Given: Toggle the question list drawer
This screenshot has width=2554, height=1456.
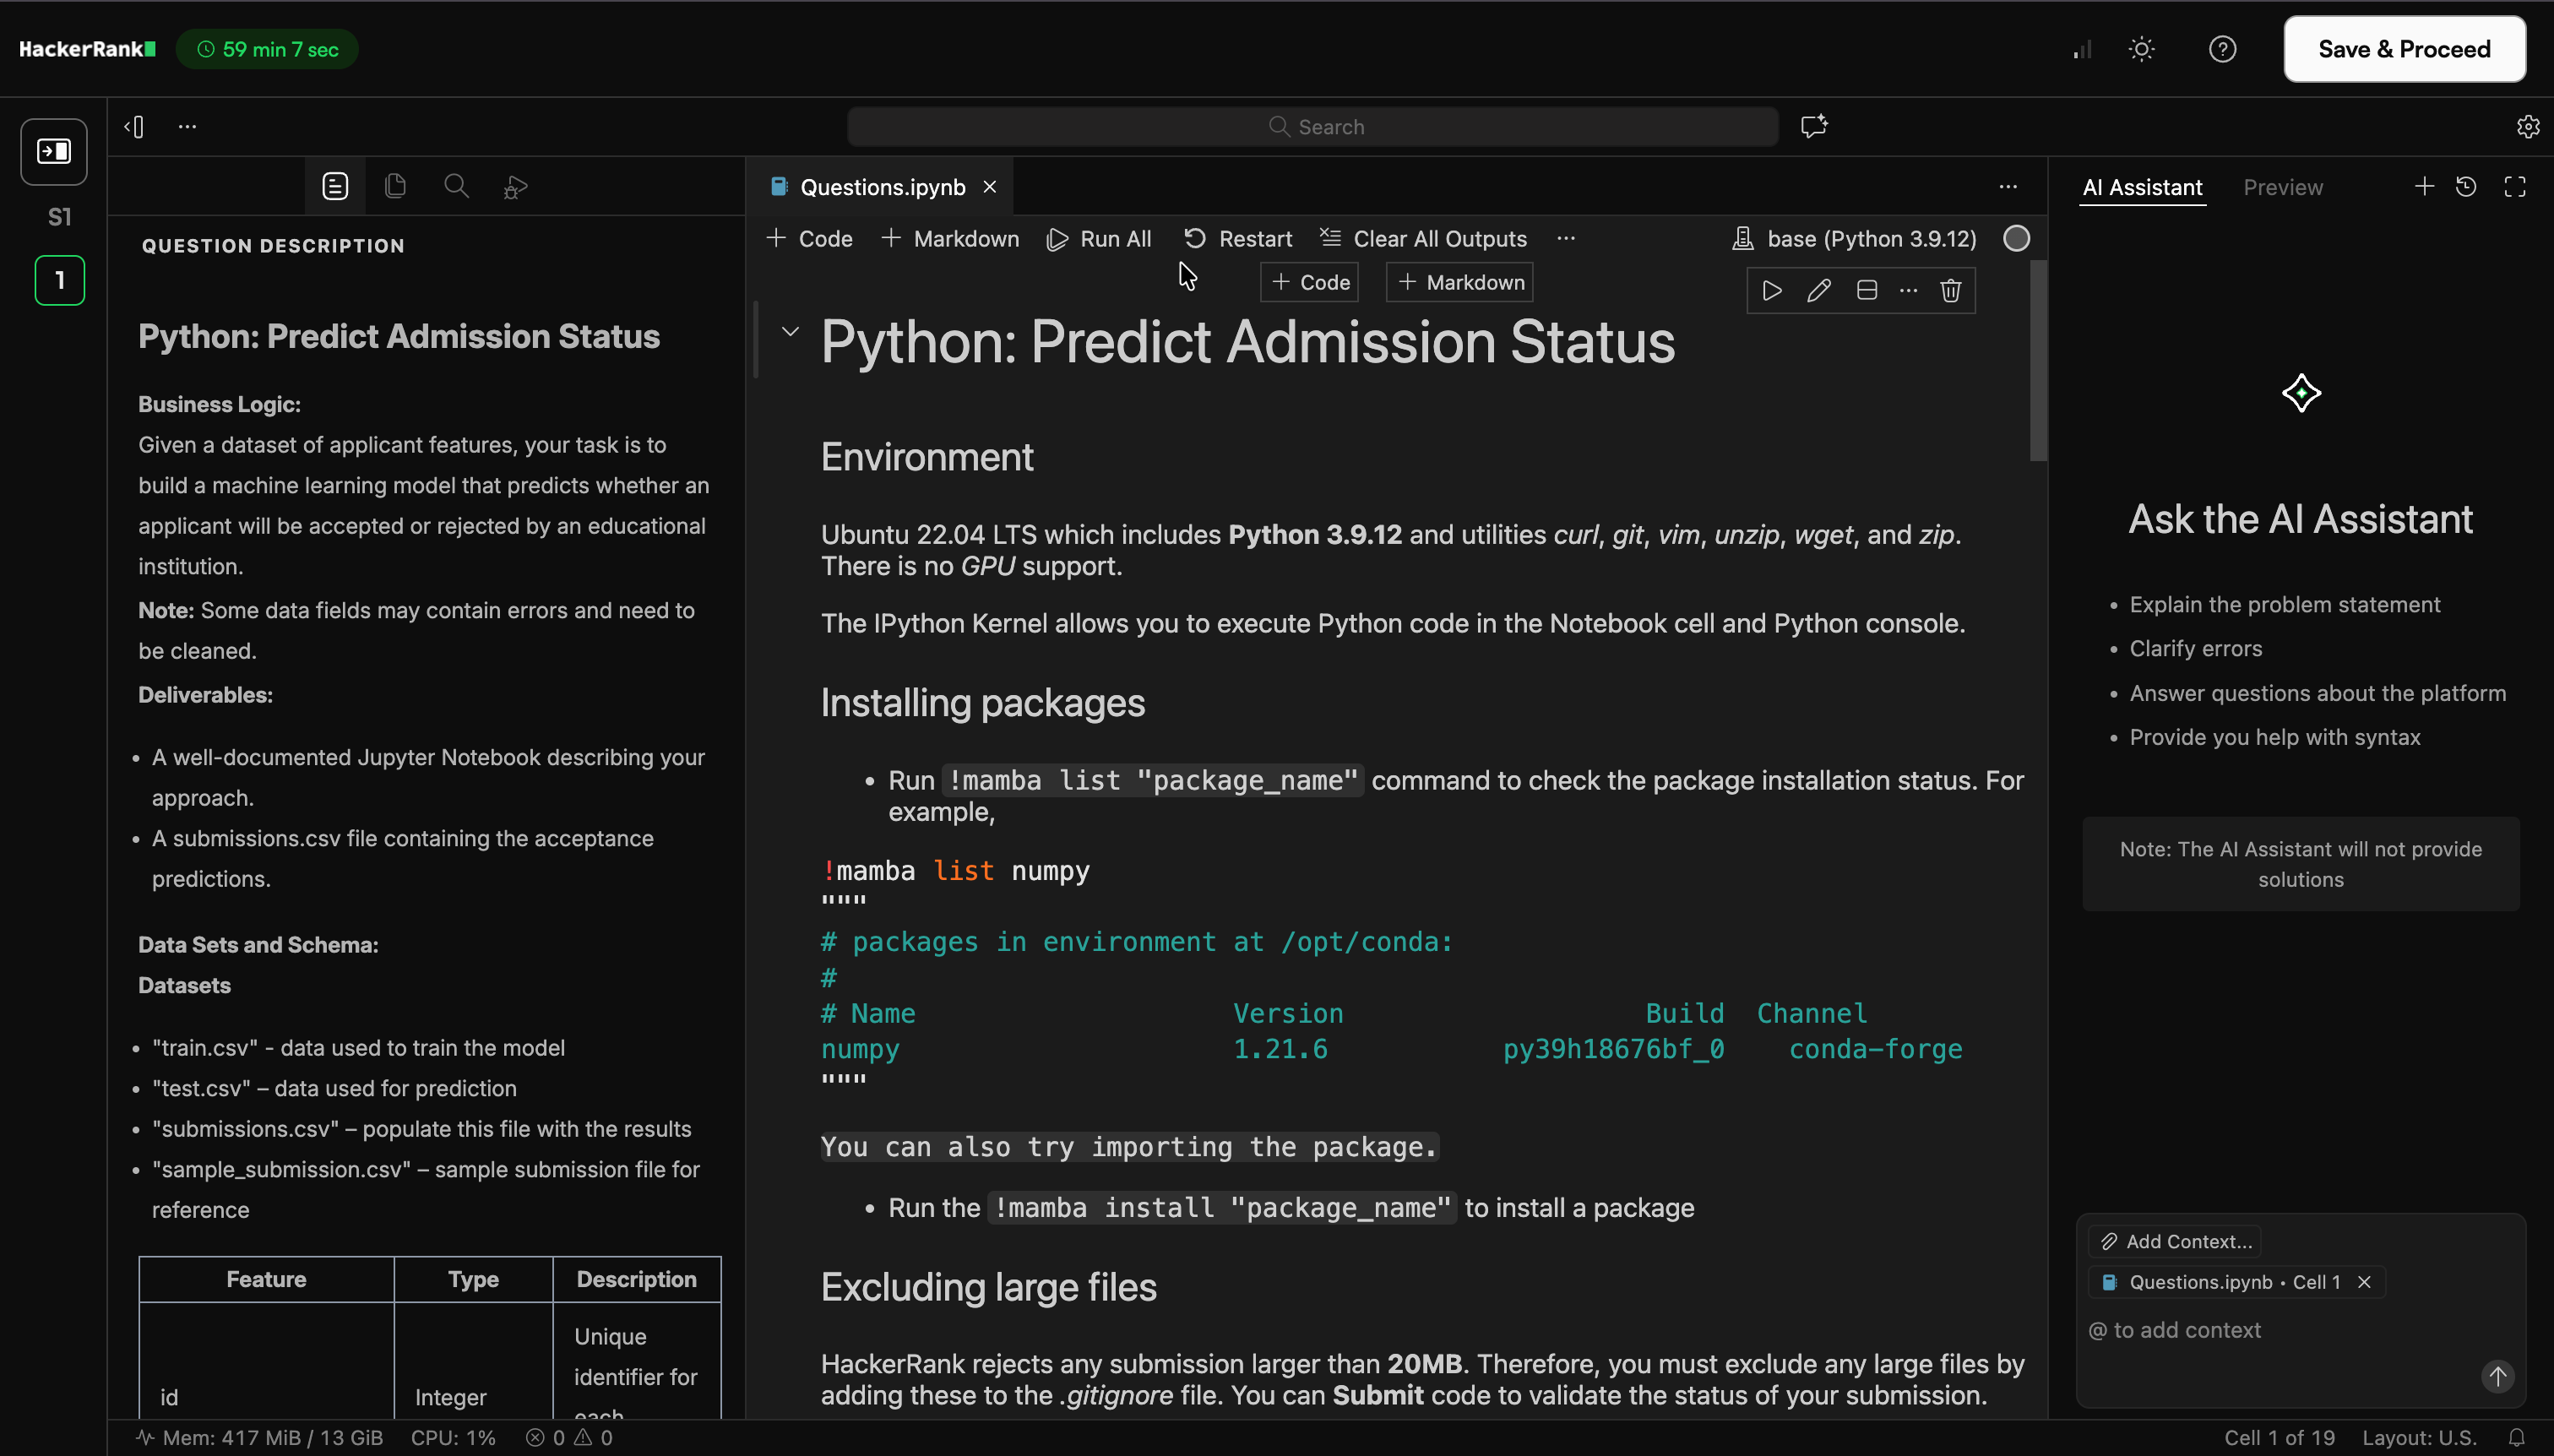Looking at the screenshot, I should click(x=54, y=152).
